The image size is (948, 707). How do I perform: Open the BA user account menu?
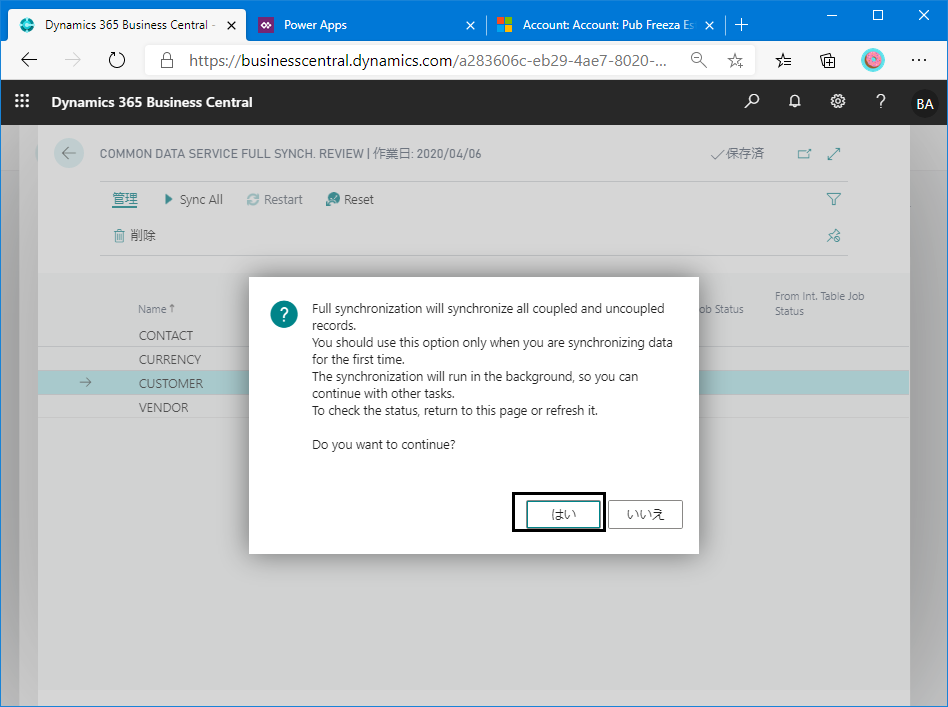pyautogui.click(x=924, y=103)
